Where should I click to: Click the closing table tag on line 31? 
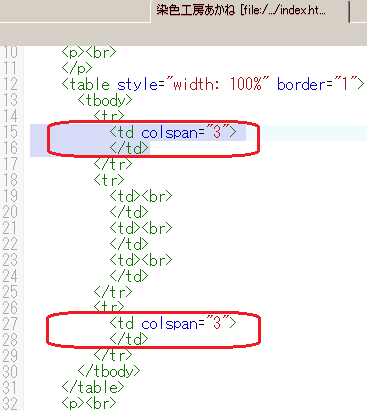[x=93, y=387]
